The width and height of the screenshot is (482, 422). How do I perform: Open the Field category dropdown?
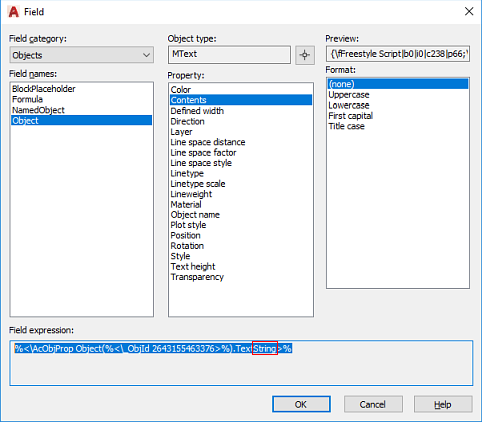click(82, 55)
